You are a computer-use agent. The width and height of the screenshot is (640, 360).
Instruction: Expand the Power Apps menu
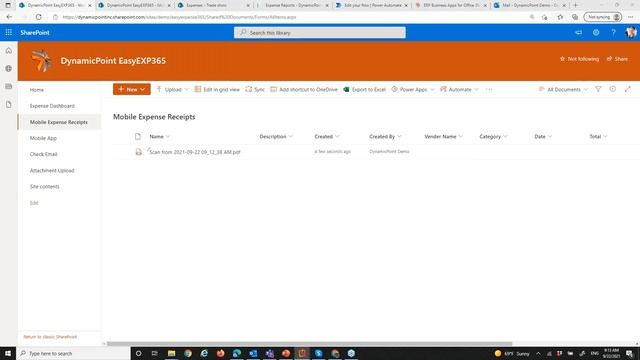413,89
